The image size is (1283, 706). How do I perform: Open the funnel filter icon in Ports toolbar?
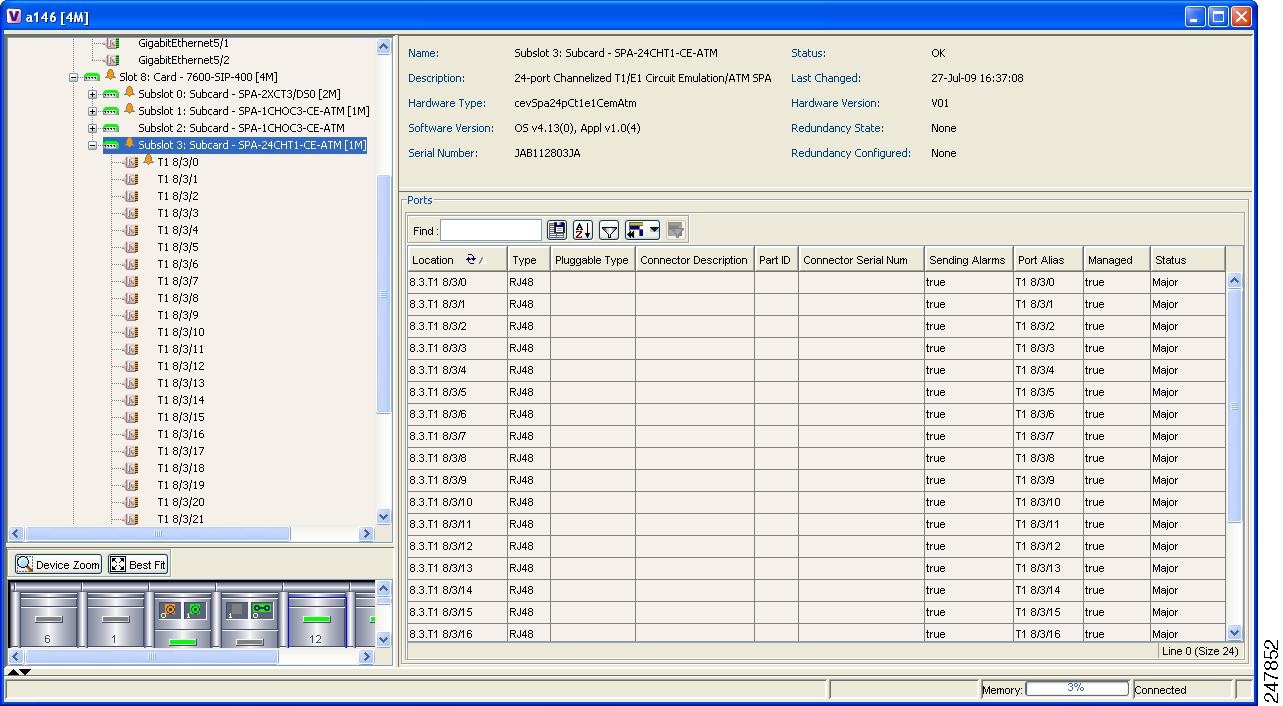tap(609, 231)
